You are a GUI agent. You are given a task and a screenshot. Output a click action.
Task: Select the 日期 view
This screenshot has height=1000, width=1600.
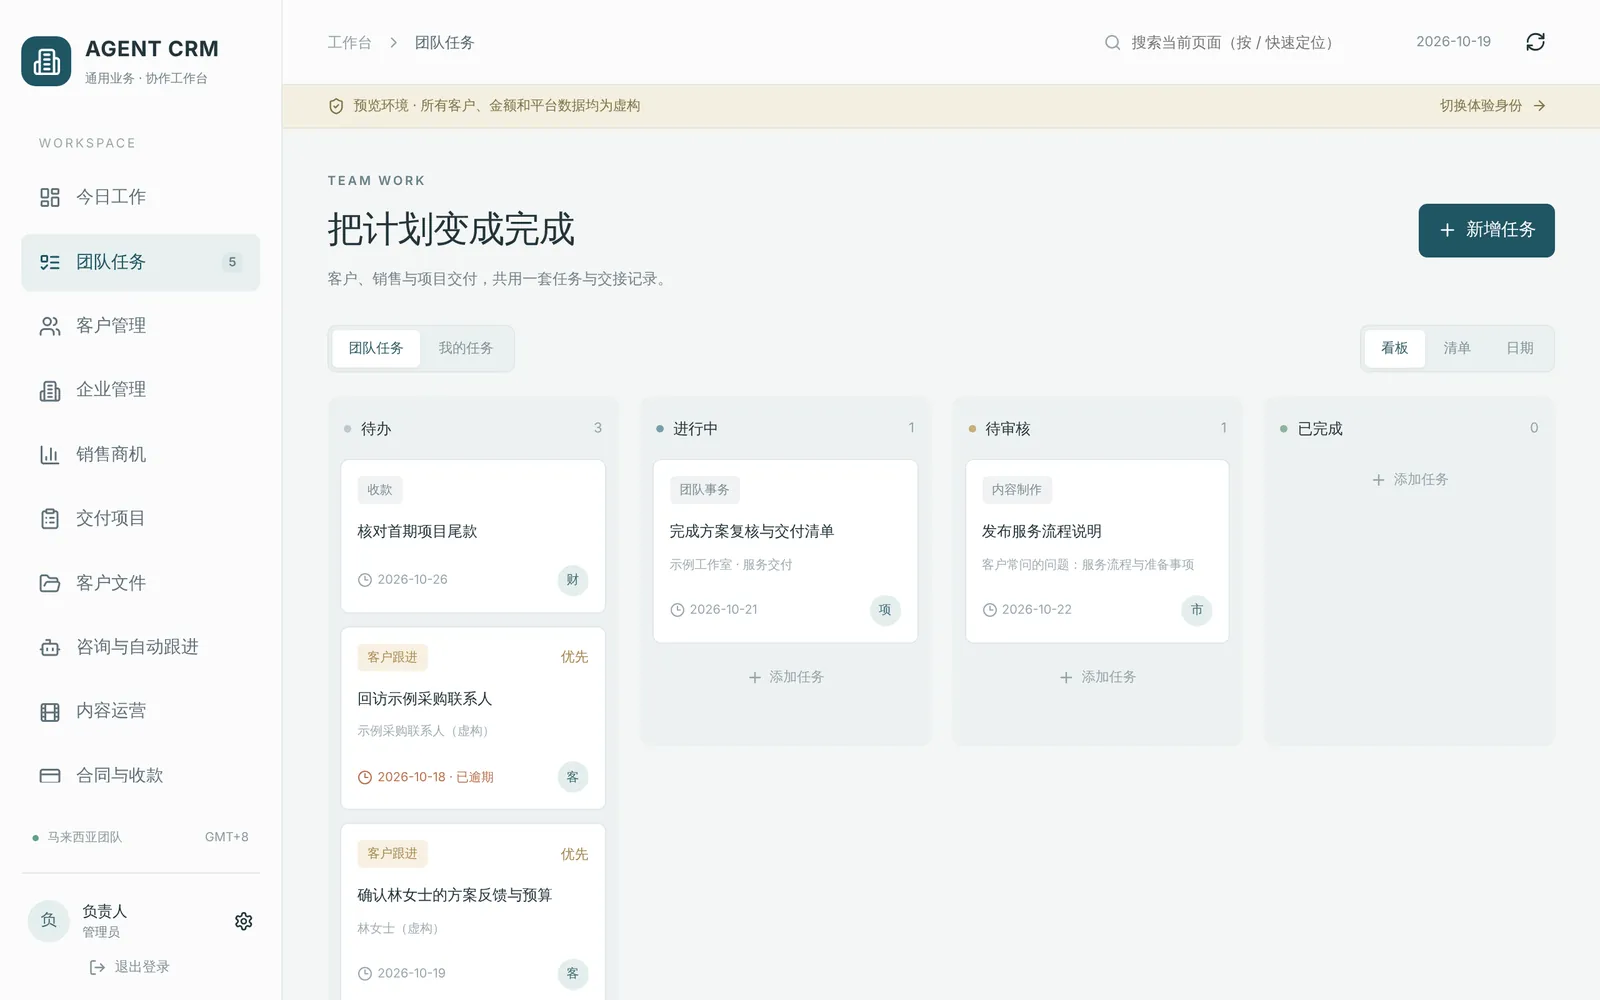1520,348
